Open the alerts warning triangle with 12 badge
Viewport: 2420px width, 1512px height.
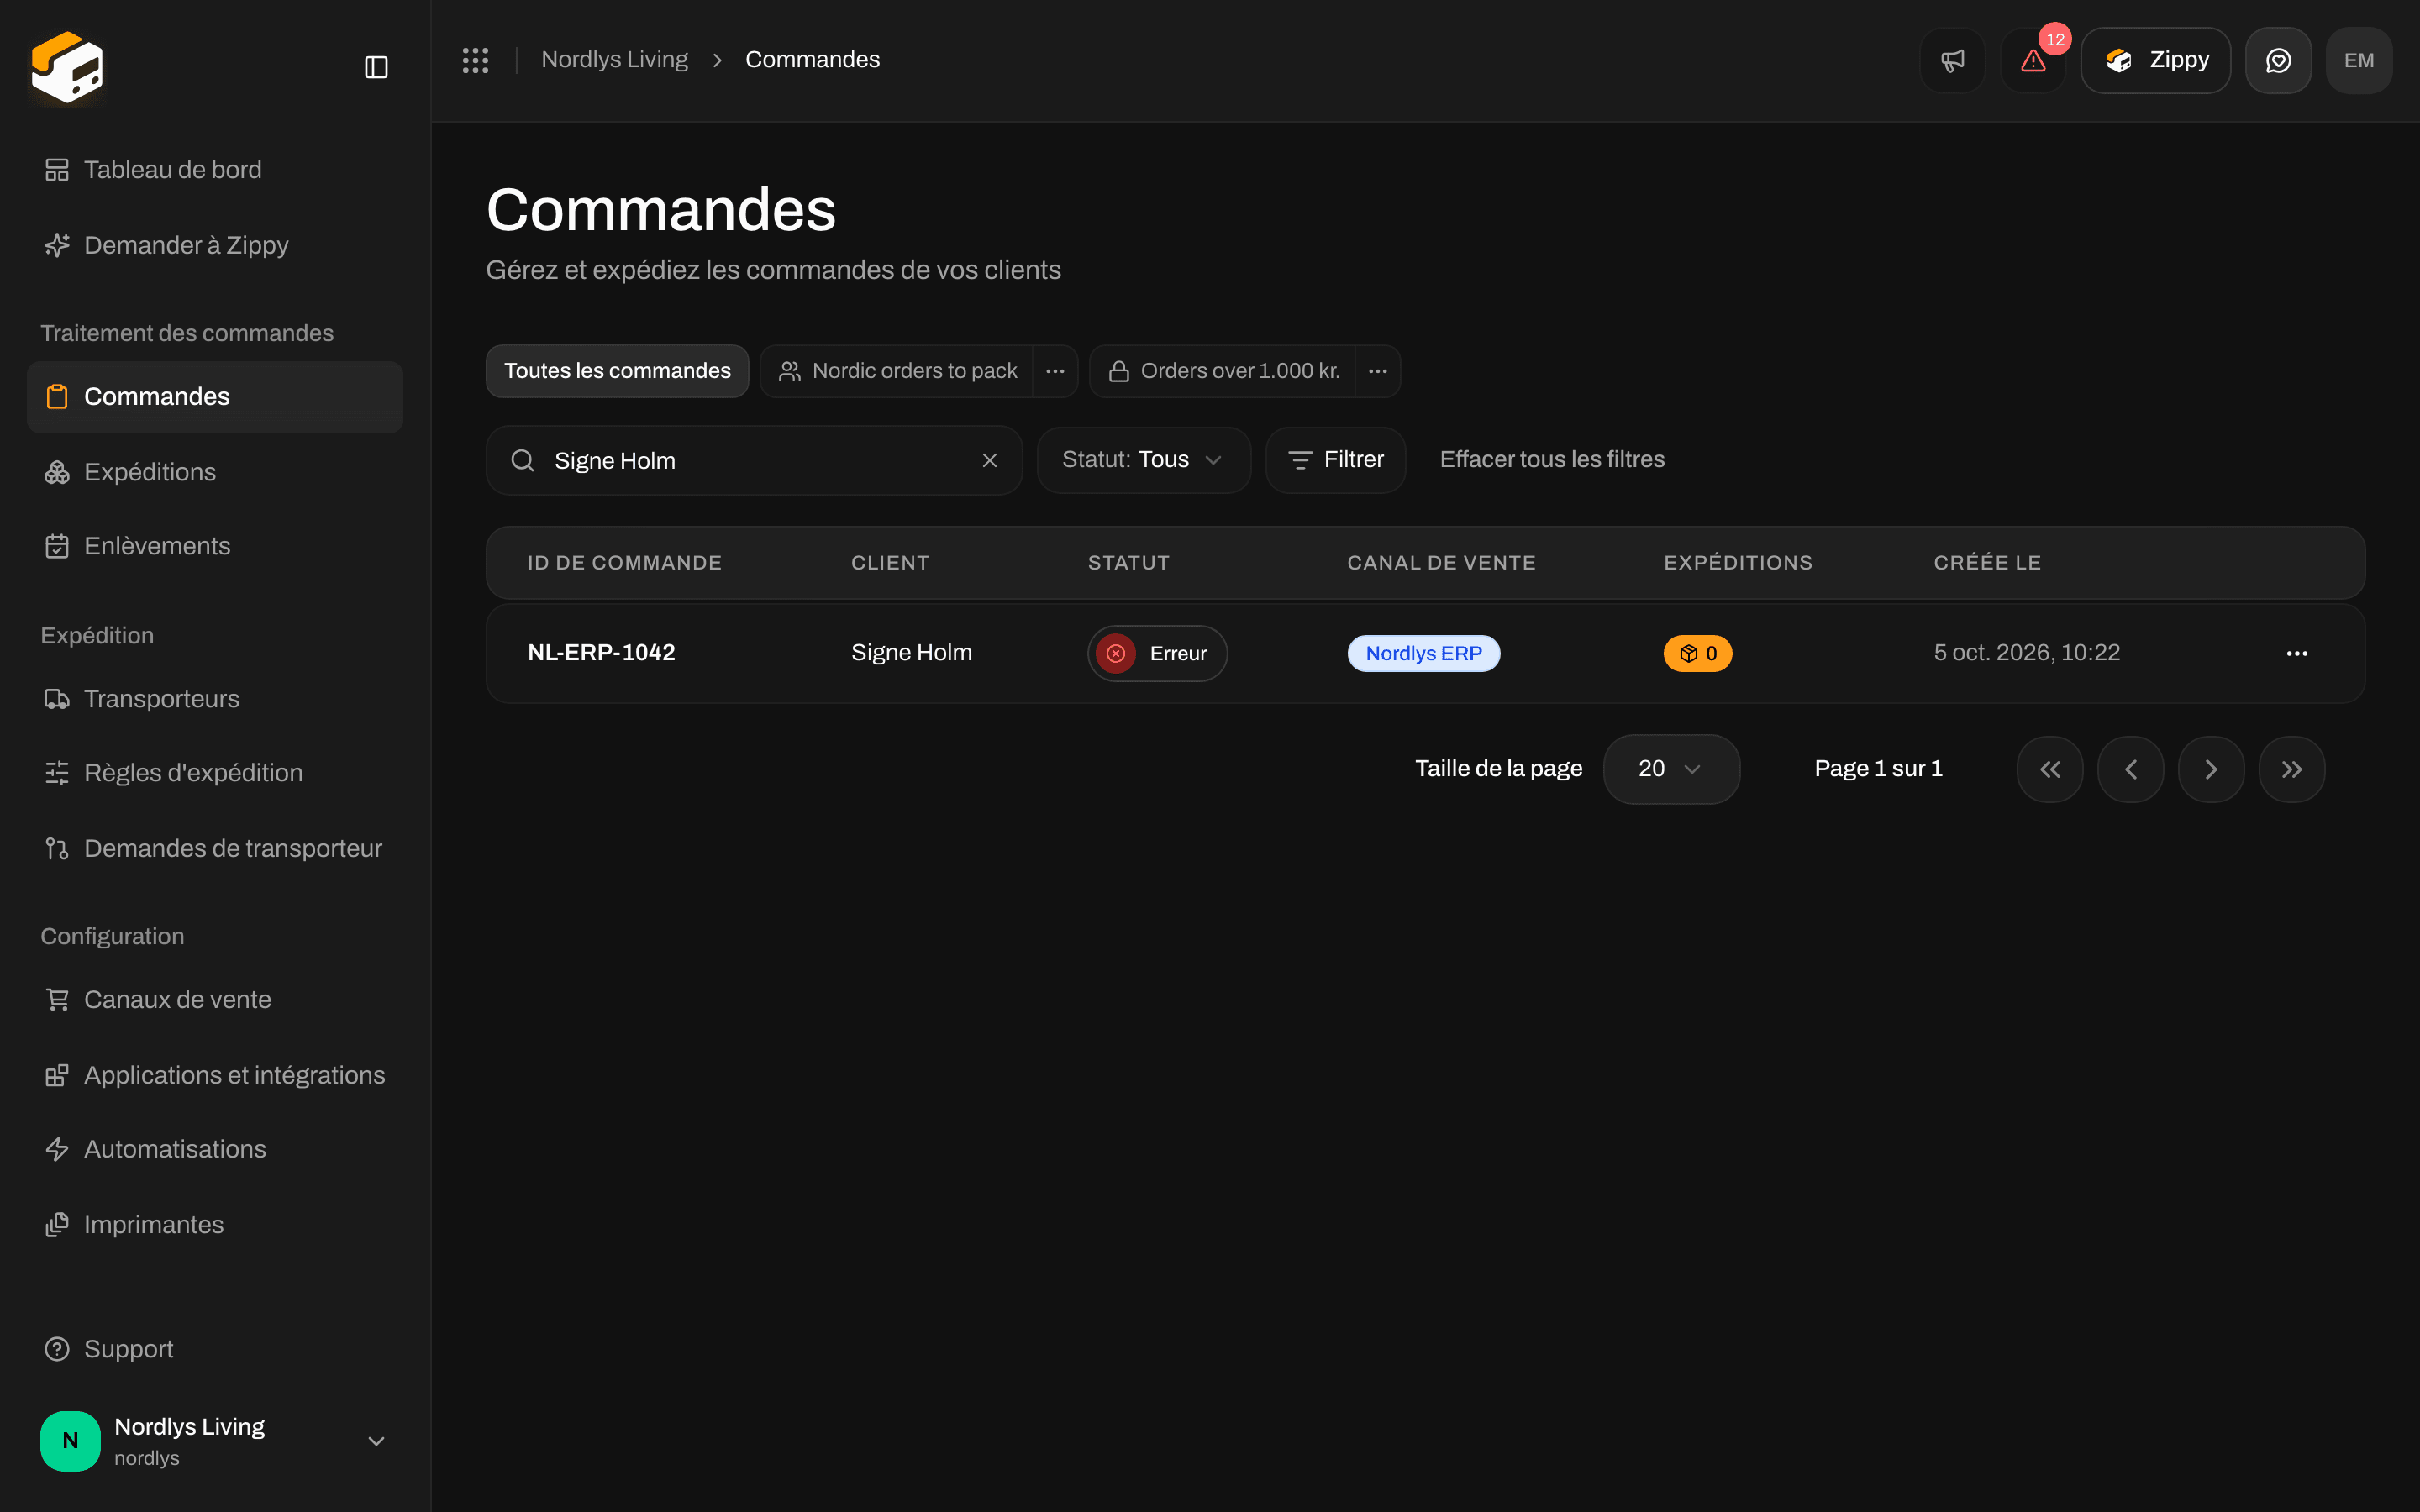[x=2033, y=60]
